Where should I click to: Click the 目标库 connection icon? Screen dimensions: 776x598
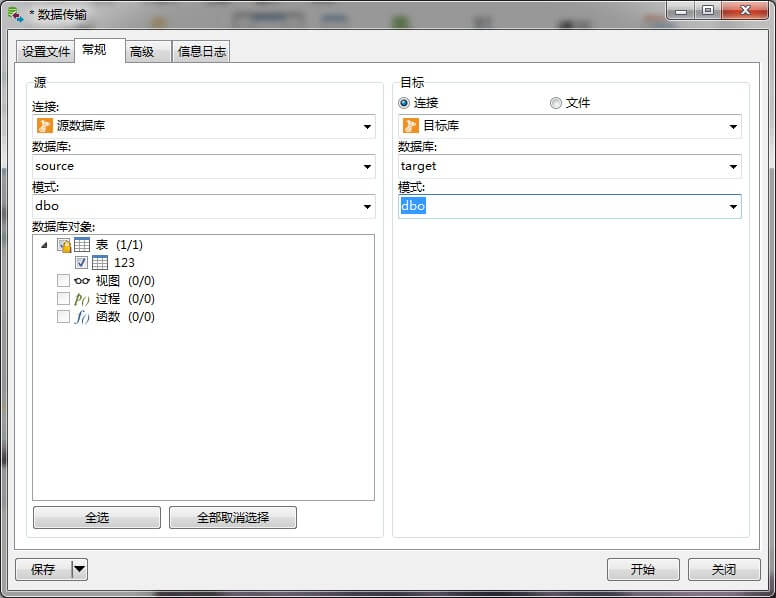pyautogui.click(x=410, y=126)
